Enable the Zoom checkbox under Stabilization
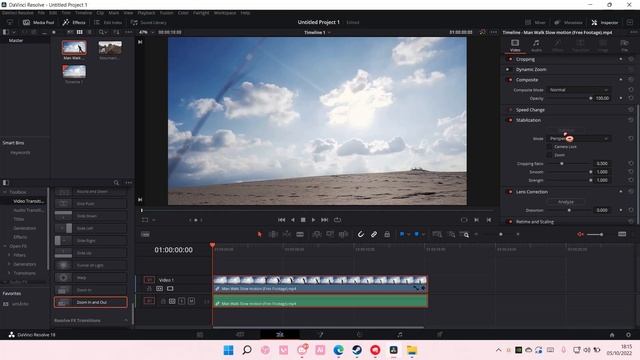 549,155
